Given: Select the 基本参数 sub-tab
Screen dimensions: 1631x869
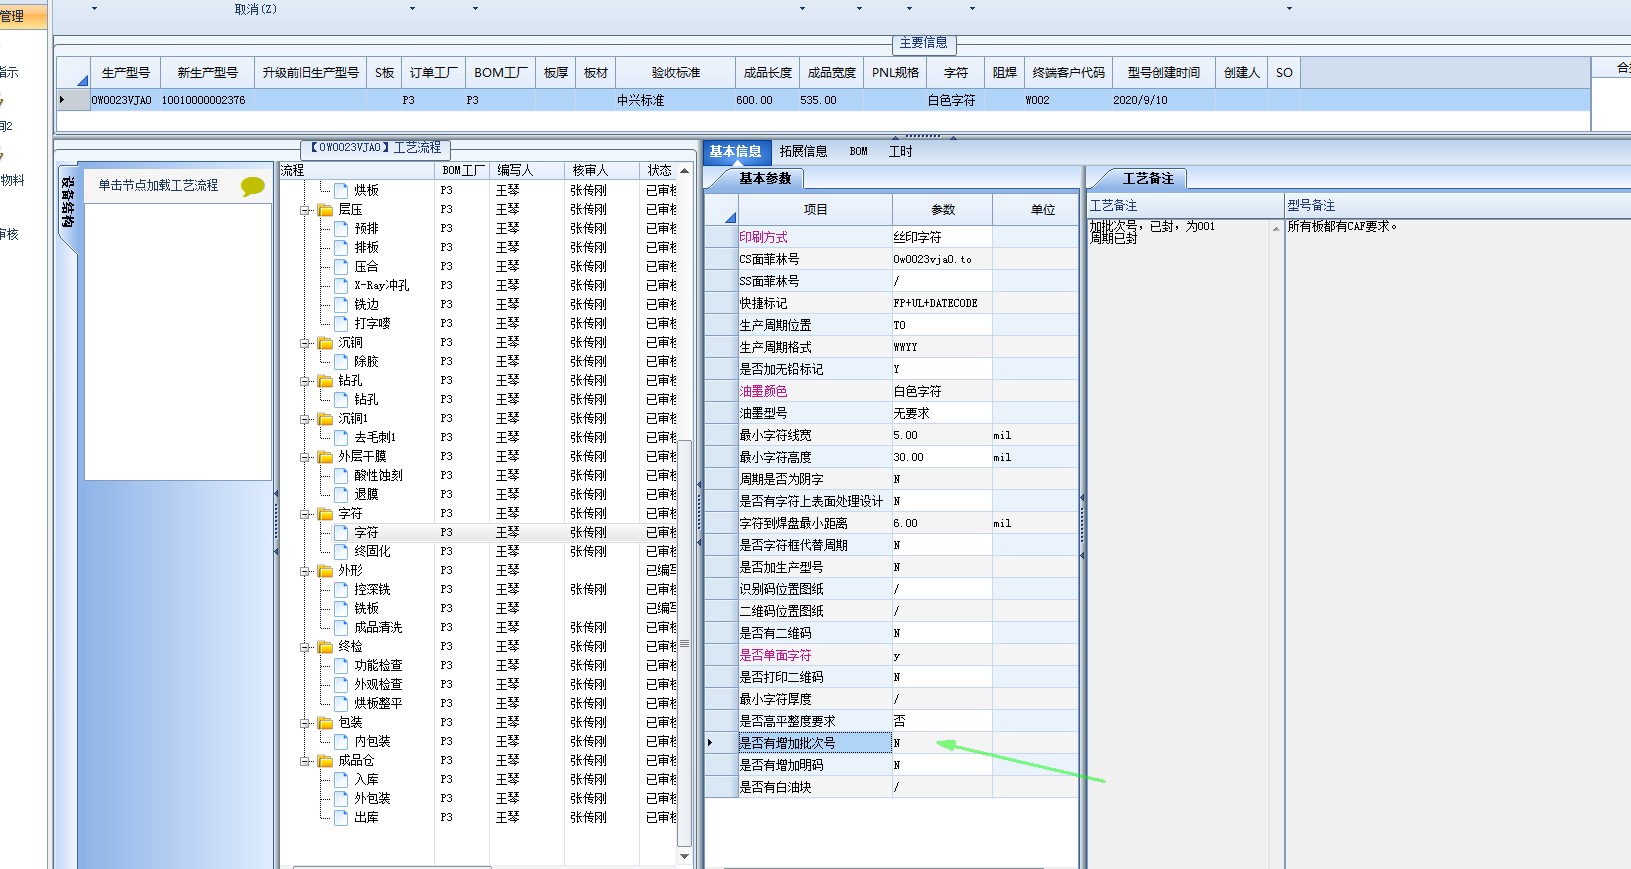Looking at the screenshot, I should pos(765,178).
